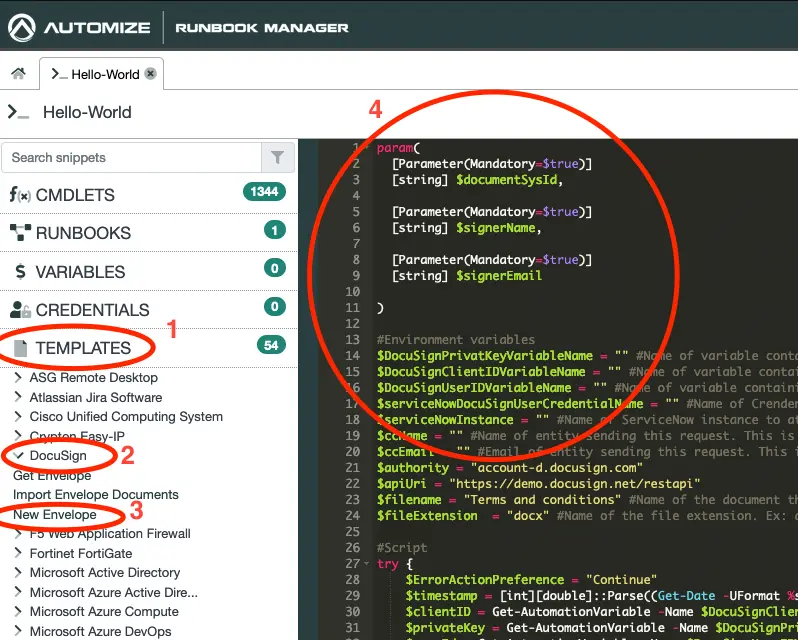
Task: Click the home icon tab
Action: pos(18,74)
